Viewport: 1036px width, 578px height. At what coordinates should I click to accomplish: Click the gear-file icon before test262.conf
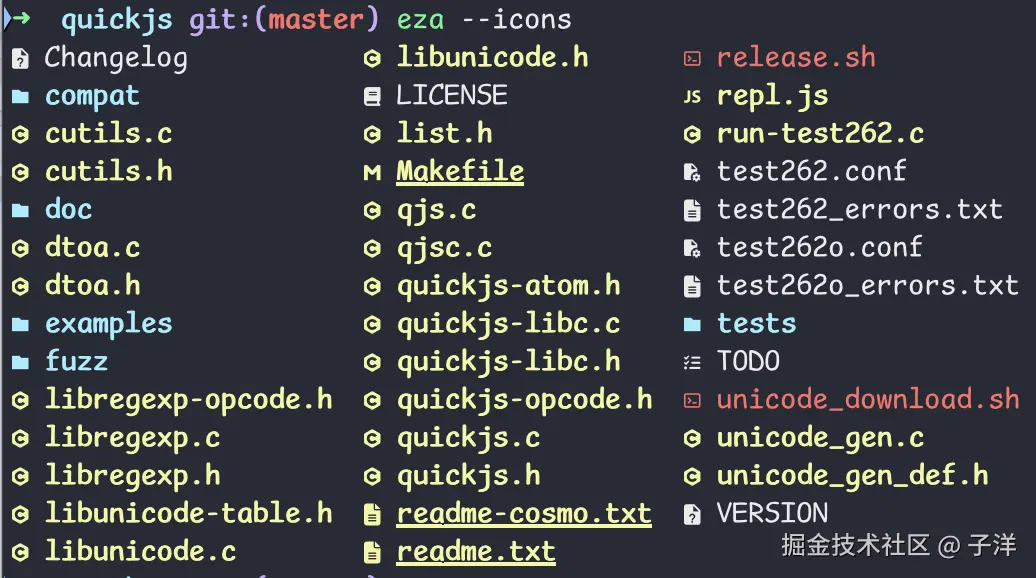(x=691, y=173)
